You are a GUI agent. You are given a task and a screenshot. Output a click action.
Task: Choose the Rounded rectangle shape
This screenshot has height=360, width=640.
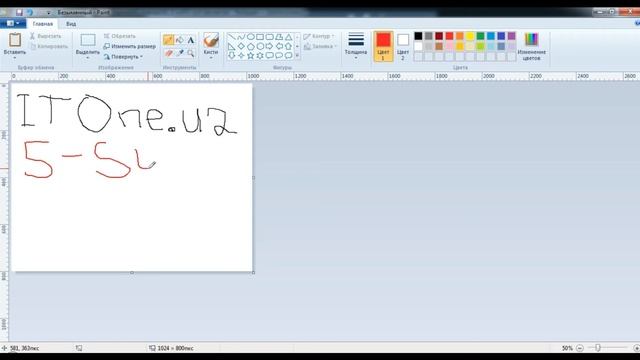coord(269,37)
